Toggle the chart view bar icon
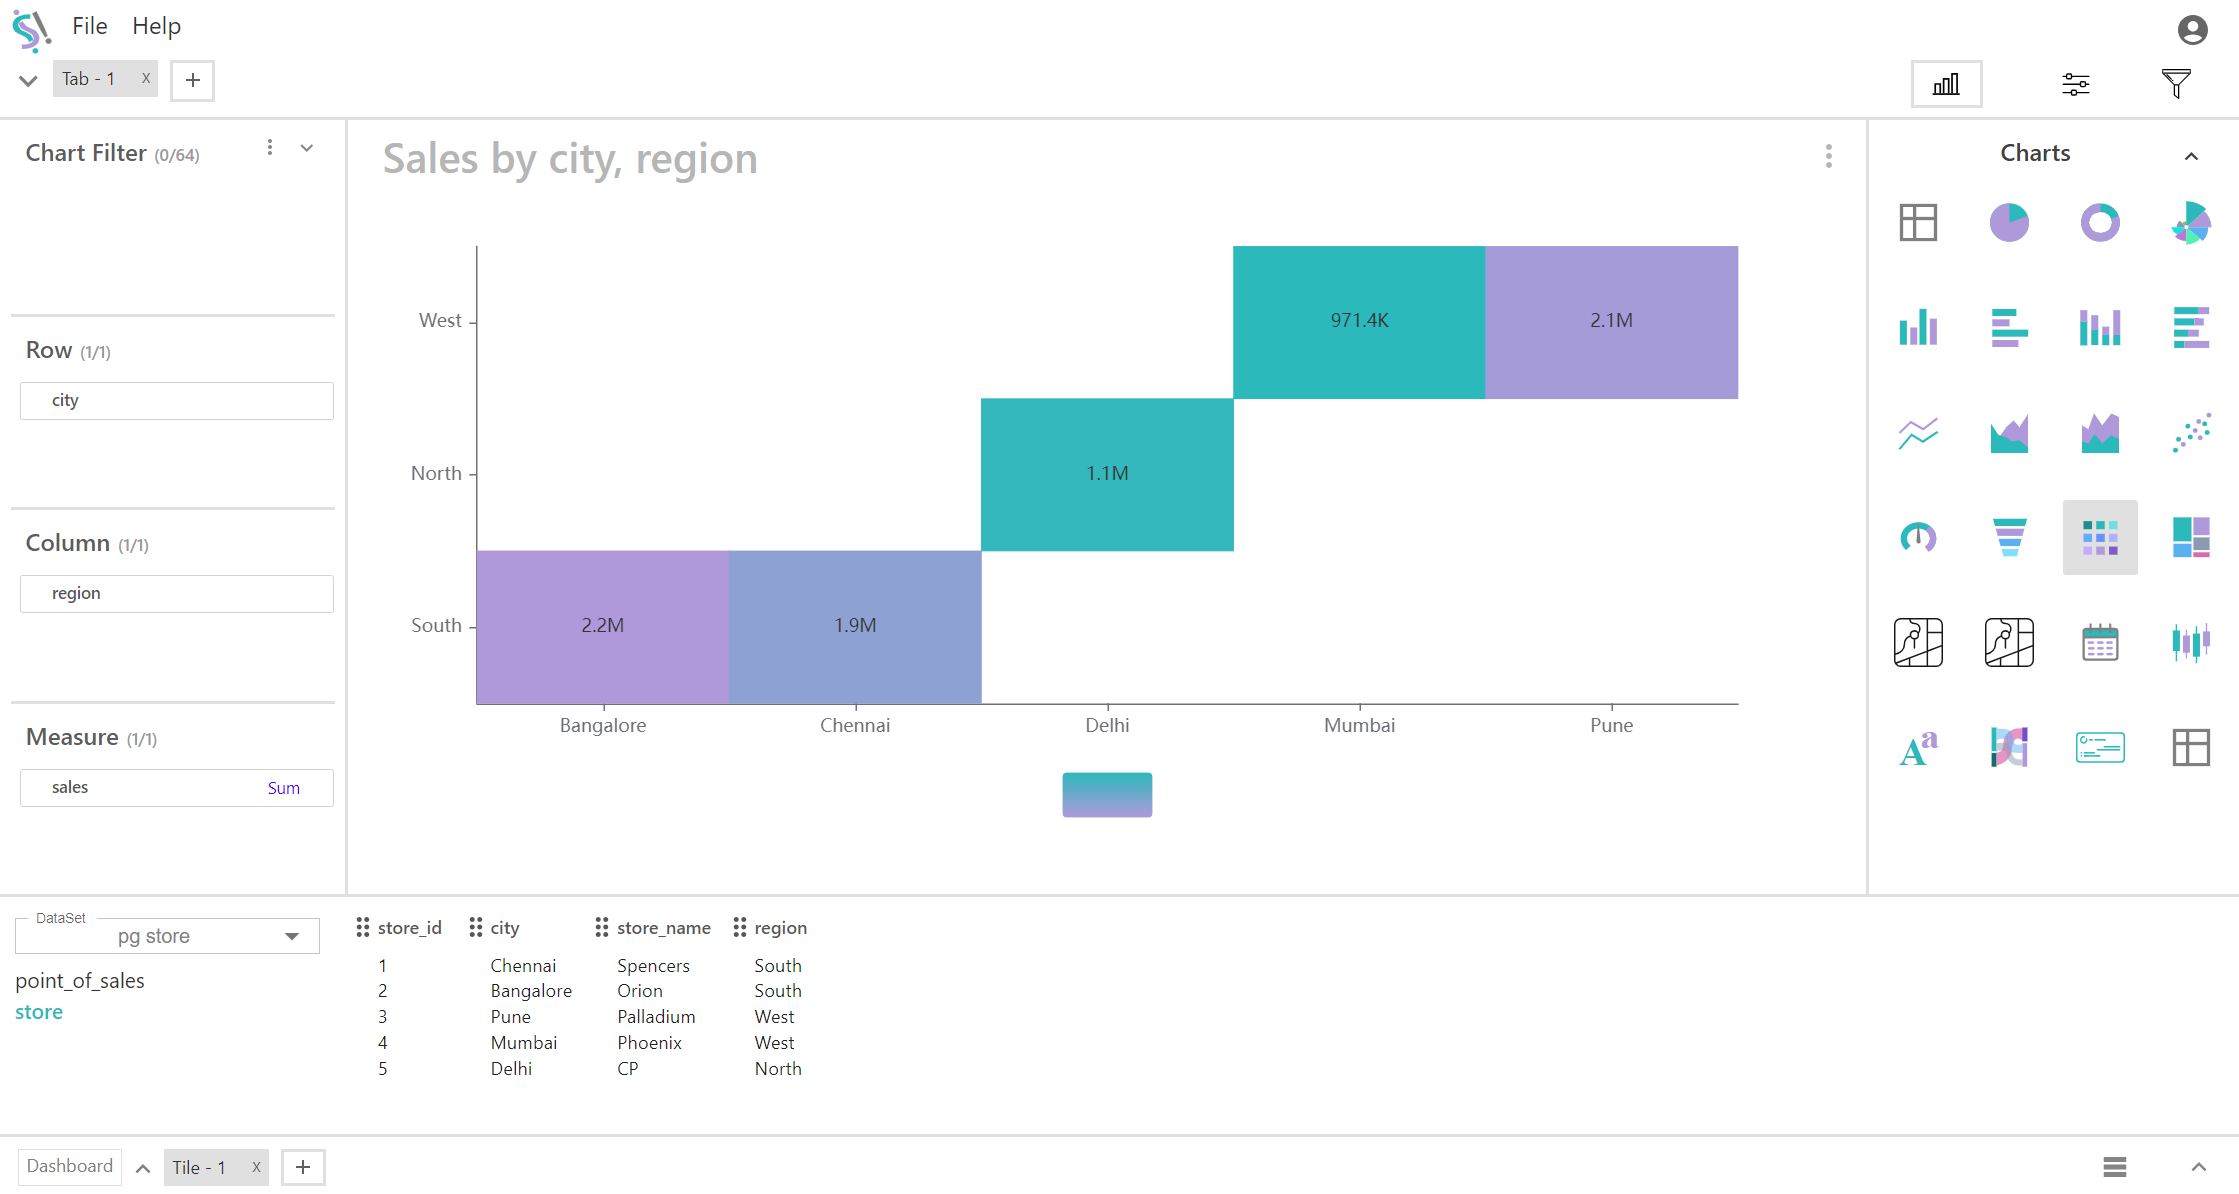The height and width of the screenshot is (1194, 2239). (1946, 84)
